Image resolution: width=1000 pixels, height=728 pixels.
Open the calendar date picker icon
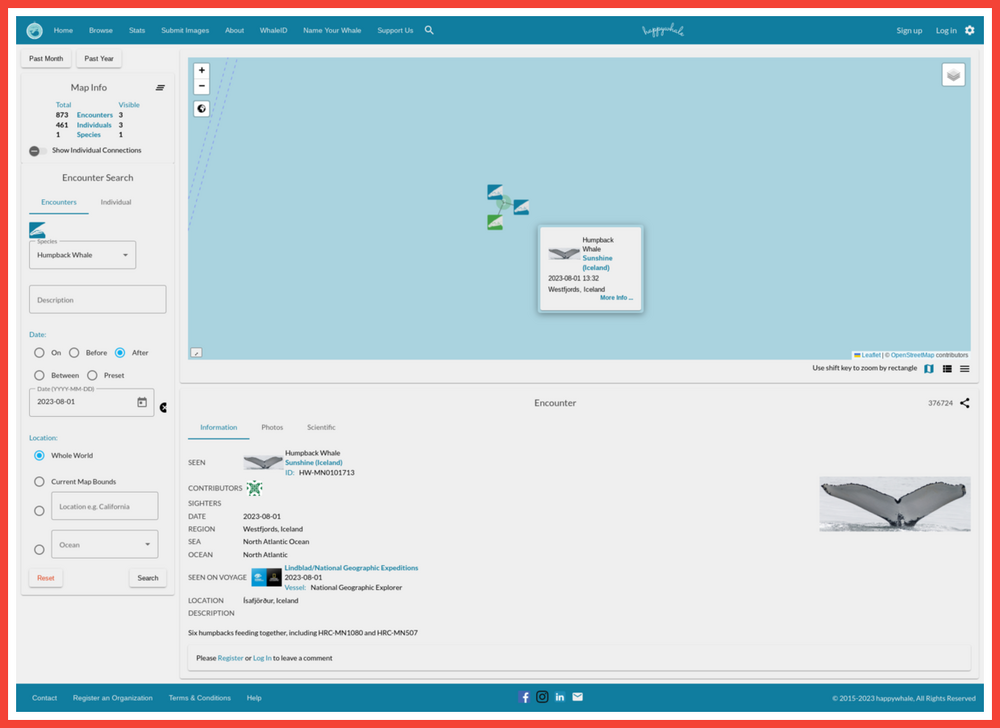click(x=142, y=402)
